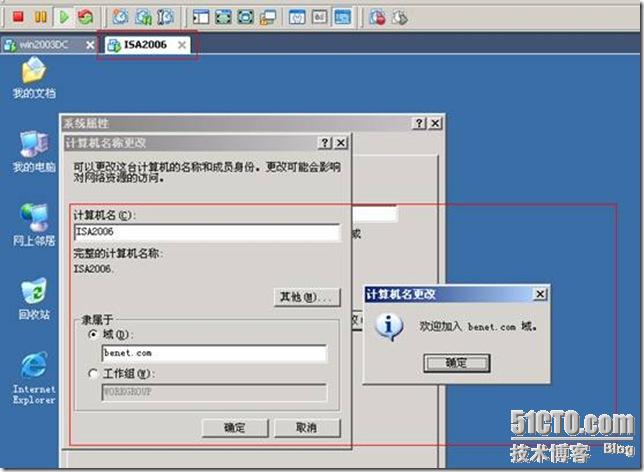Image resolution: width=644 pixels, height=472 pixels.
Task: Click the red Power Off VM button
Action: click(18, 17)
